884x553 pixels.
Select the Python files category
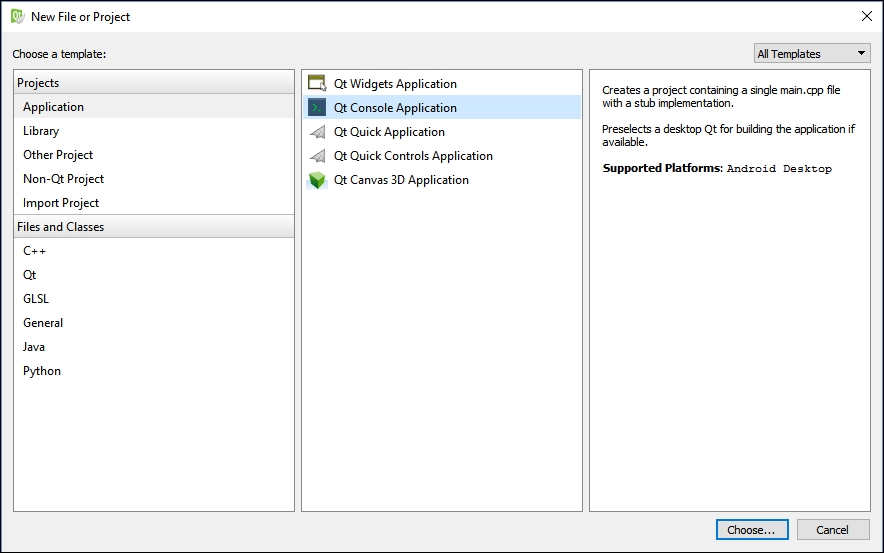(154, 371)
